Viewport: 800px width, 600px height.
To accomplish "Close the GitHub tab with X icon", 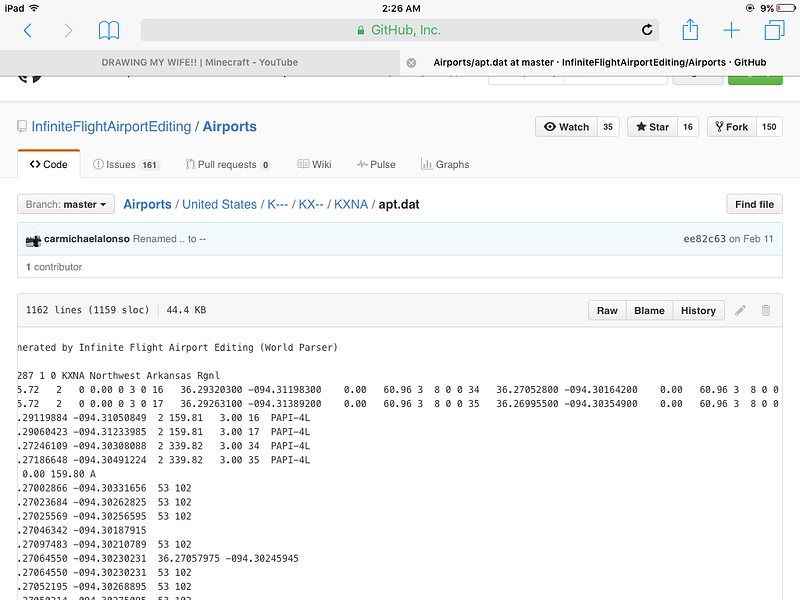I will 411,63.
